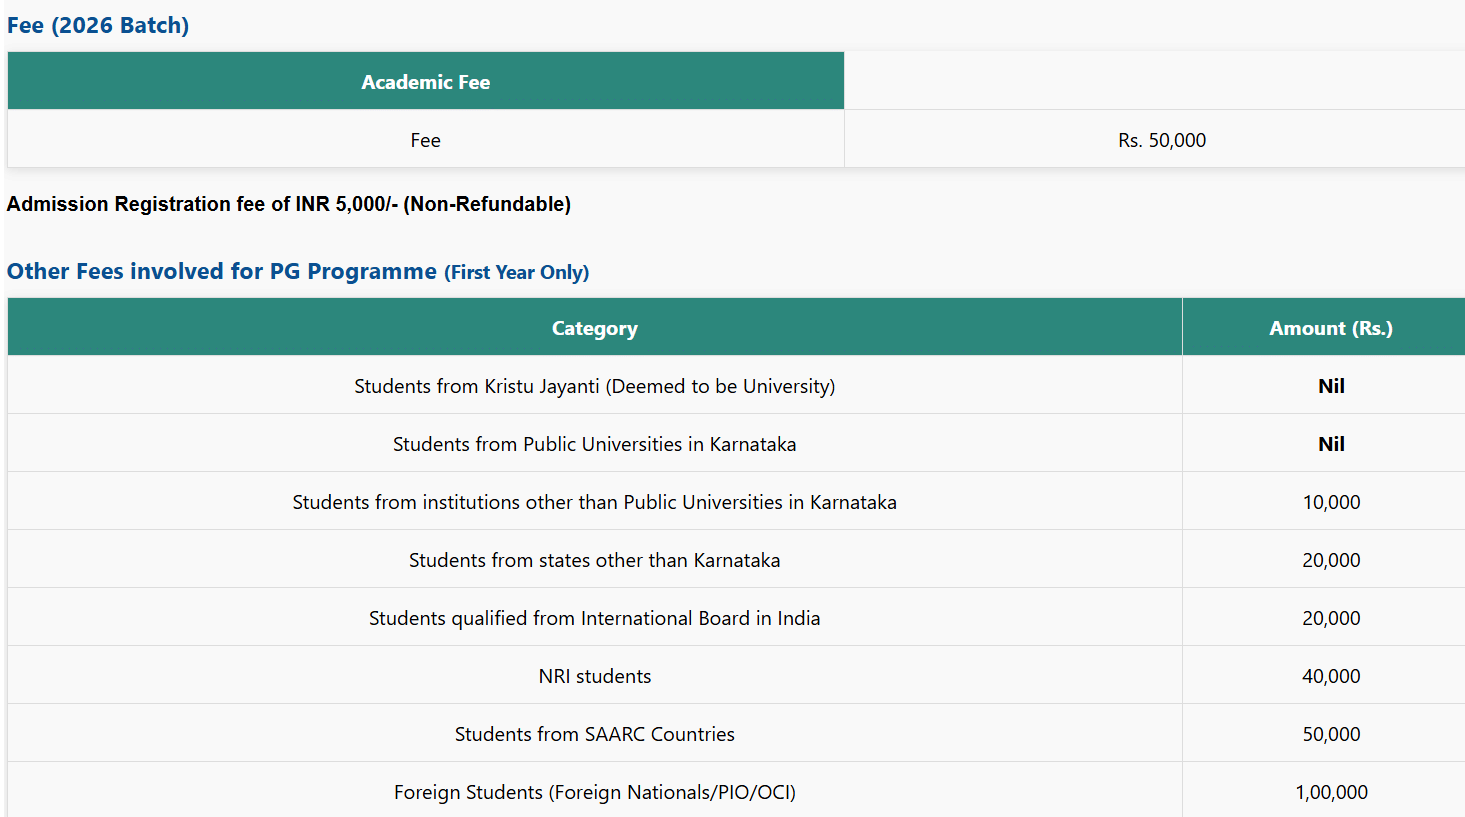Click the "Fee (2026 Batch)" heading
This screenshot has width=1465, height=817.
98,25
